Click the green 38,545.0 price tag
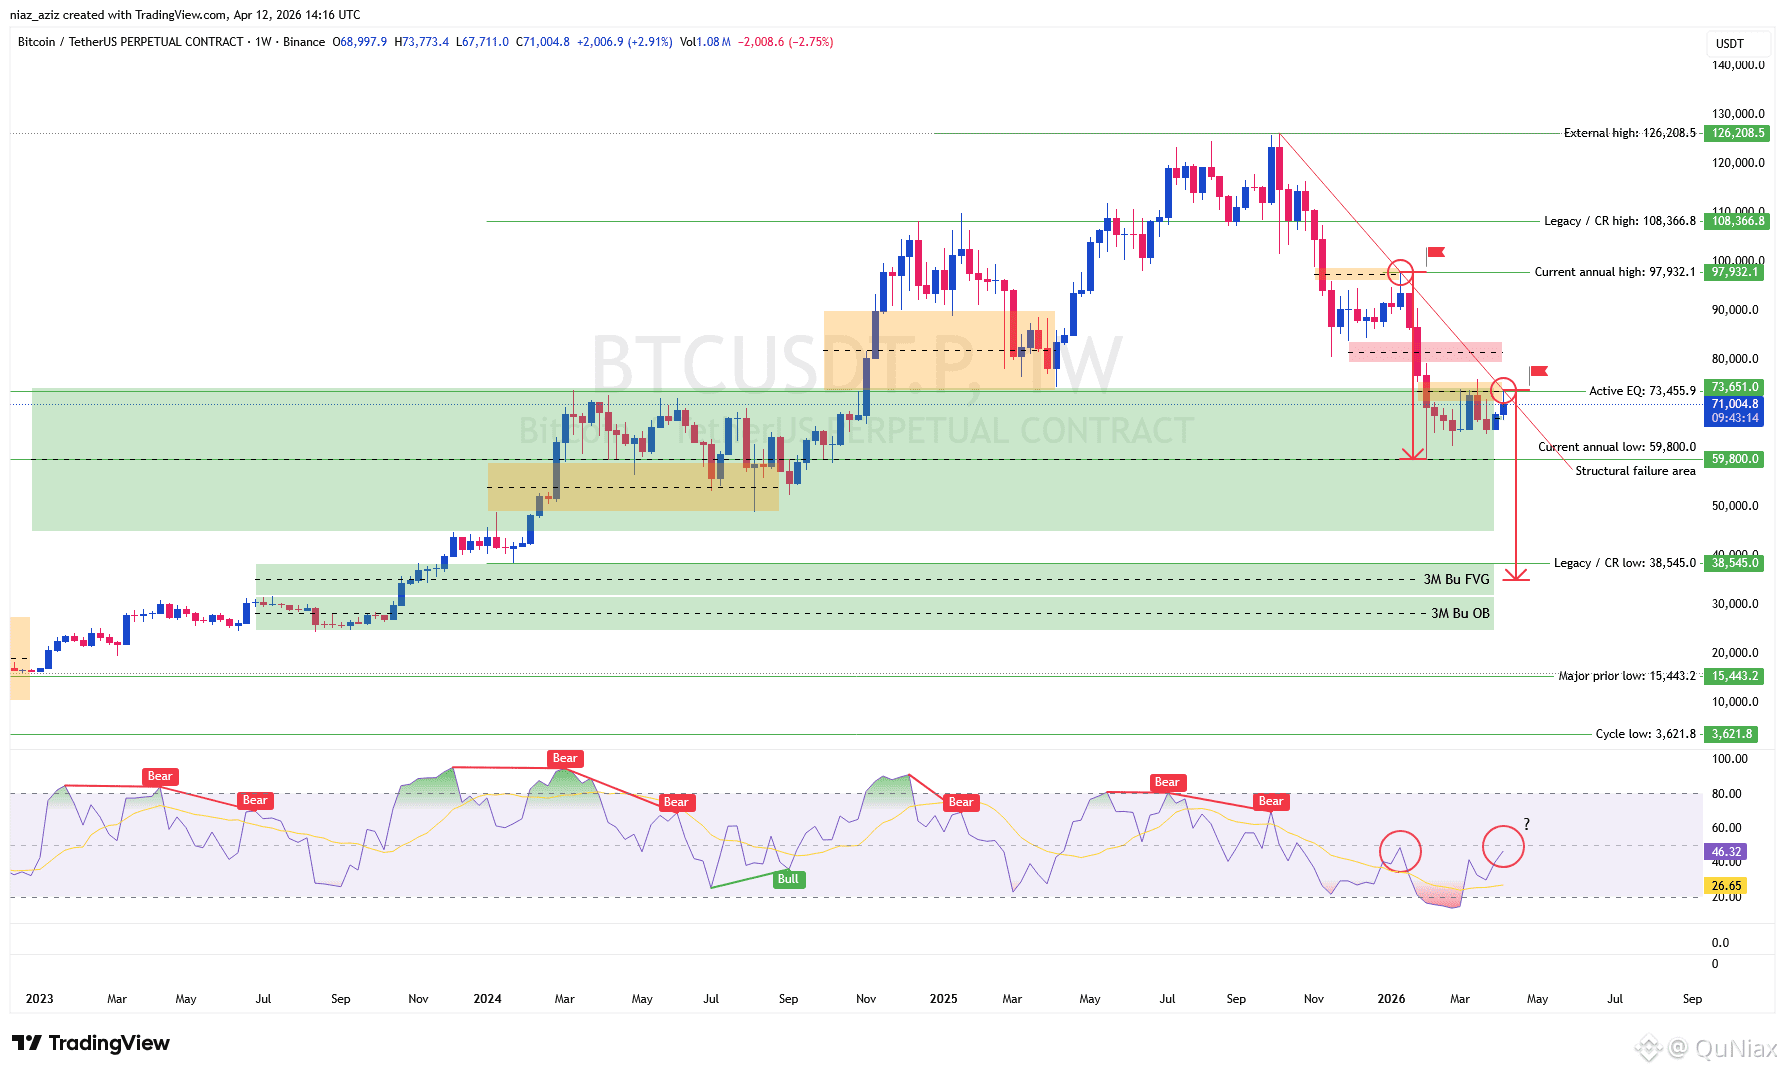Image resolution: width=1785 pixels, height=1073 pixels. click(x=1734, y=563)
